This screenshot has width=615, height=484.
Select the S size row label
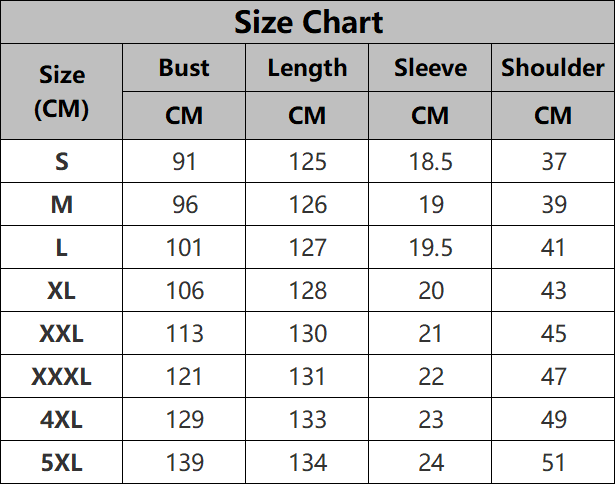click(x=62, y=161)
